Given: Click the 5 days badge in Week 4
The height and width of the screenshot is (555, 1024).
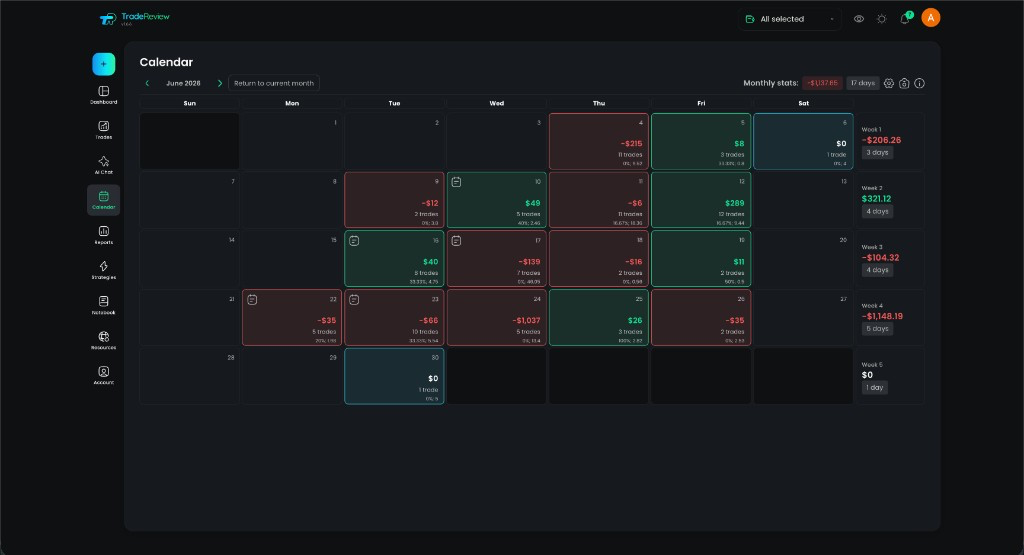Looking at the screenshot, I should [x=877, y=329].
